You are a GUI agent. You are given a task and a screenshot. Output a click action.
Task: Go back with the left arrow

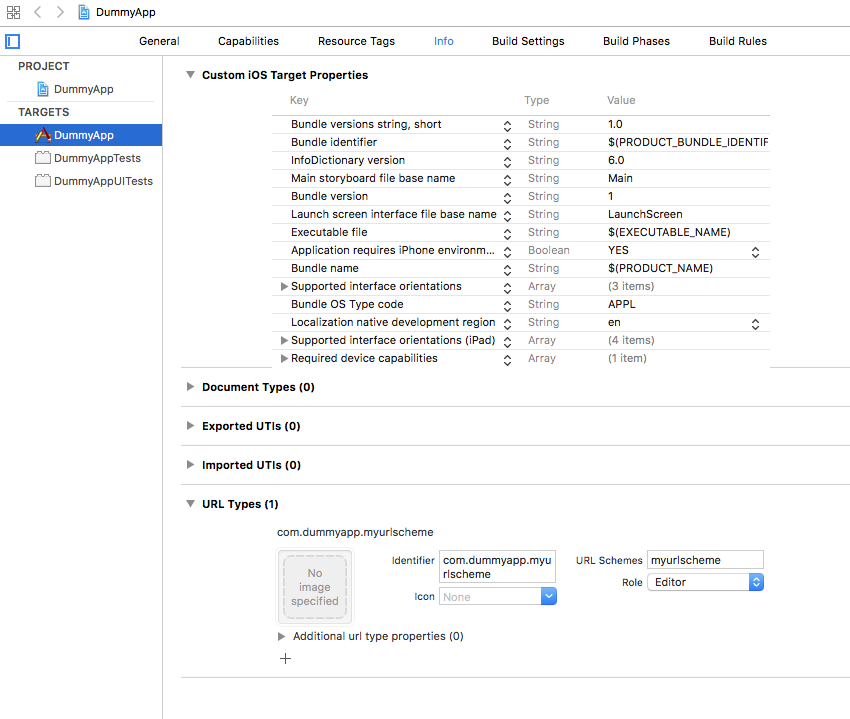[37, 12]
